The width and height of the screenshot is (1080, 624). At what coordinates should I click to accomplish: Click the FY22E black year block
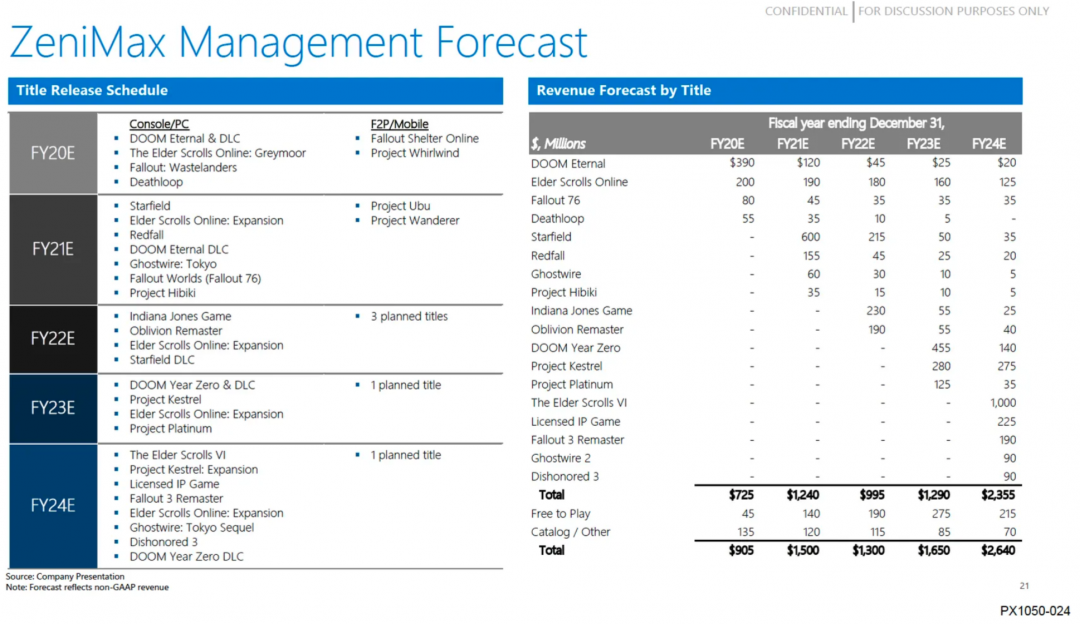point(53,338)
